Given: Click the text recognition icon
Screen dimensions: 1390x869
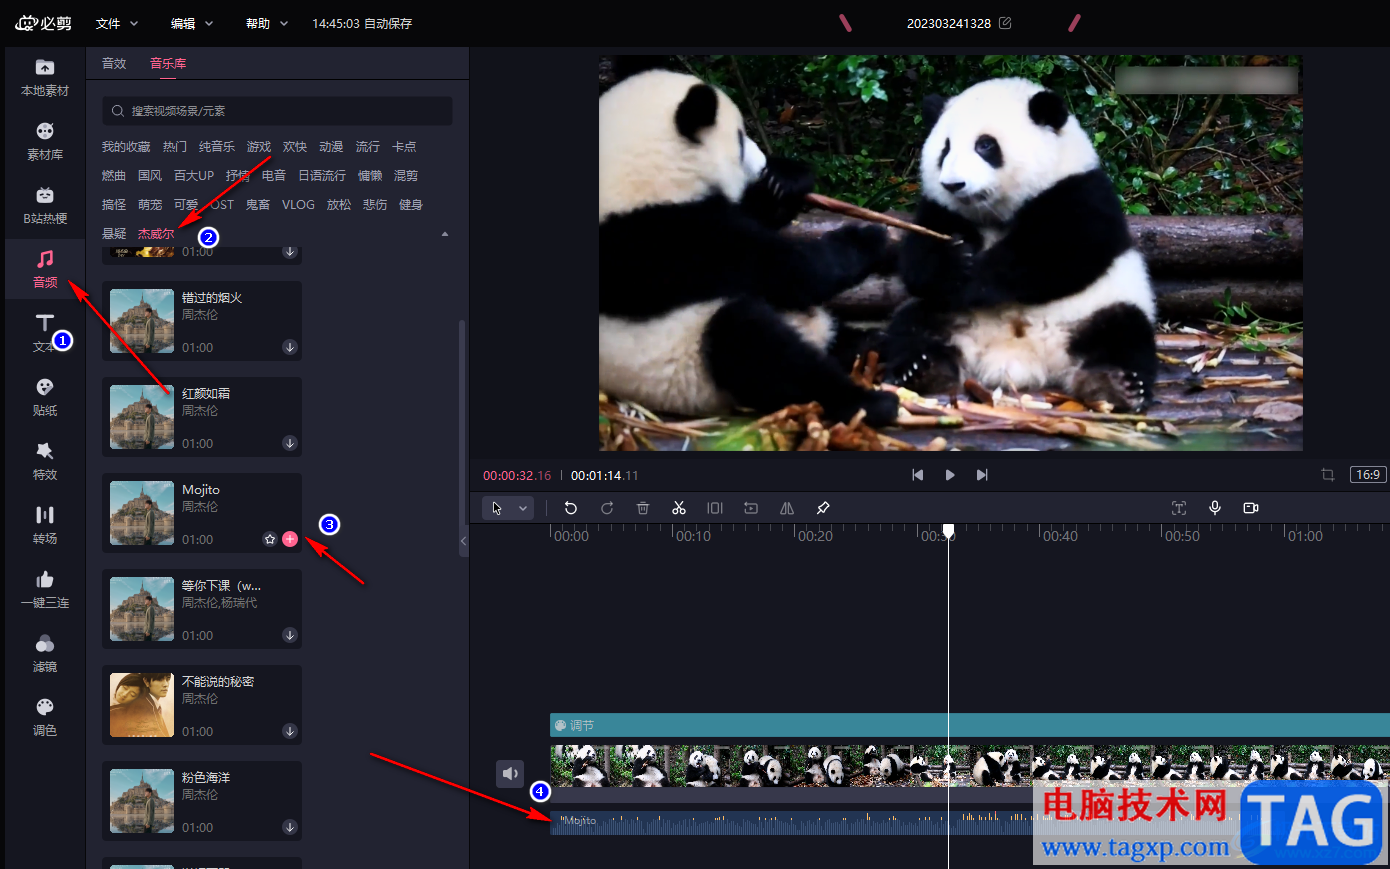Looking at the screenshot, I should (x=1179, y=508).
